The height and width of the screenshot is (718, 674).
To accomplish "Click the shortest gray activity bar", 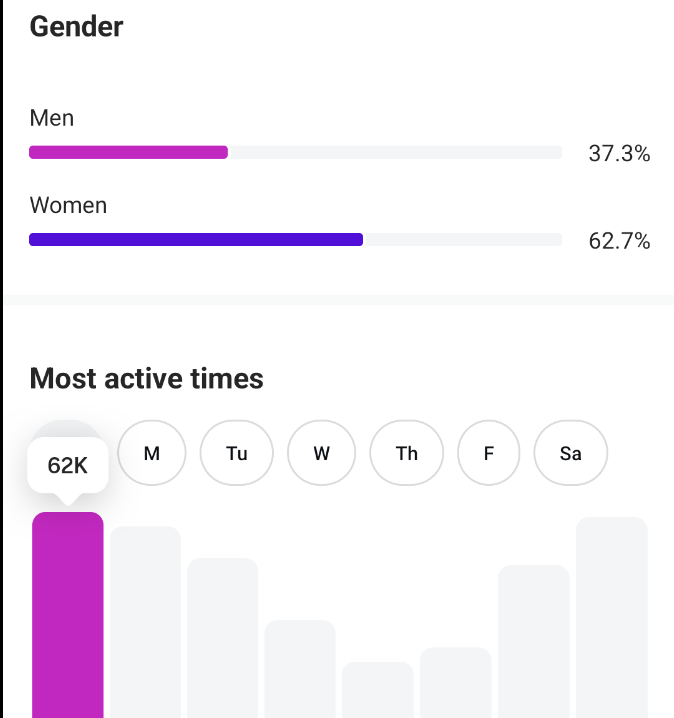I will coord(378,690).
